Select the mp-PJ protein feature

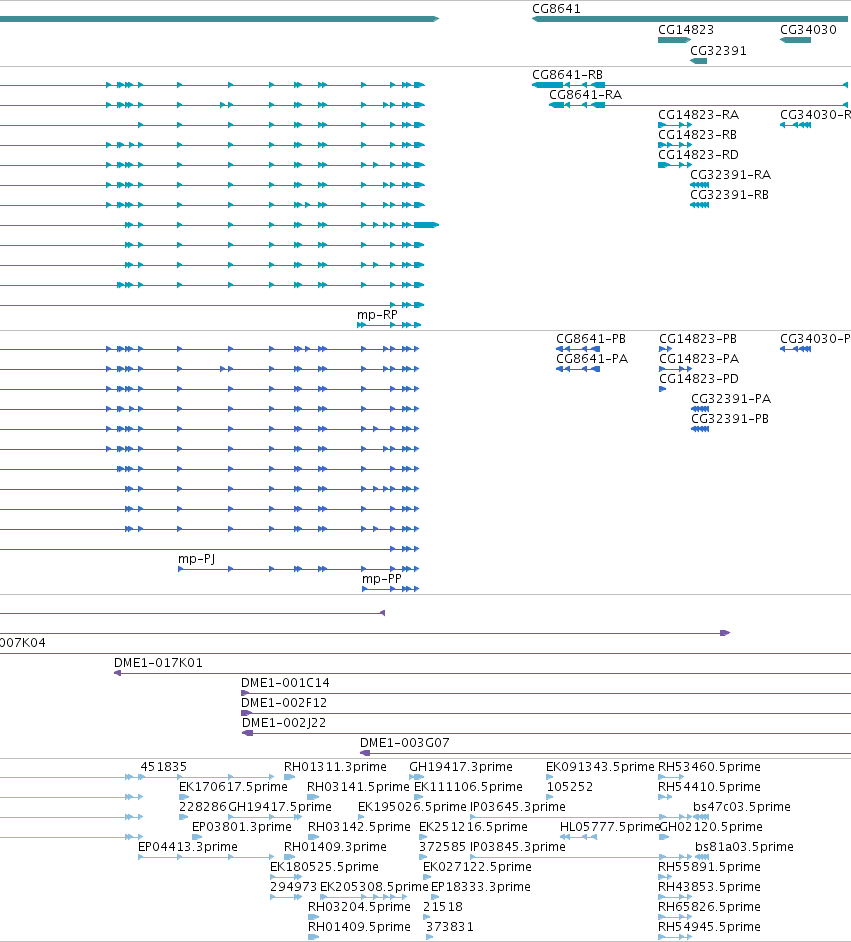tap(298, 569)
